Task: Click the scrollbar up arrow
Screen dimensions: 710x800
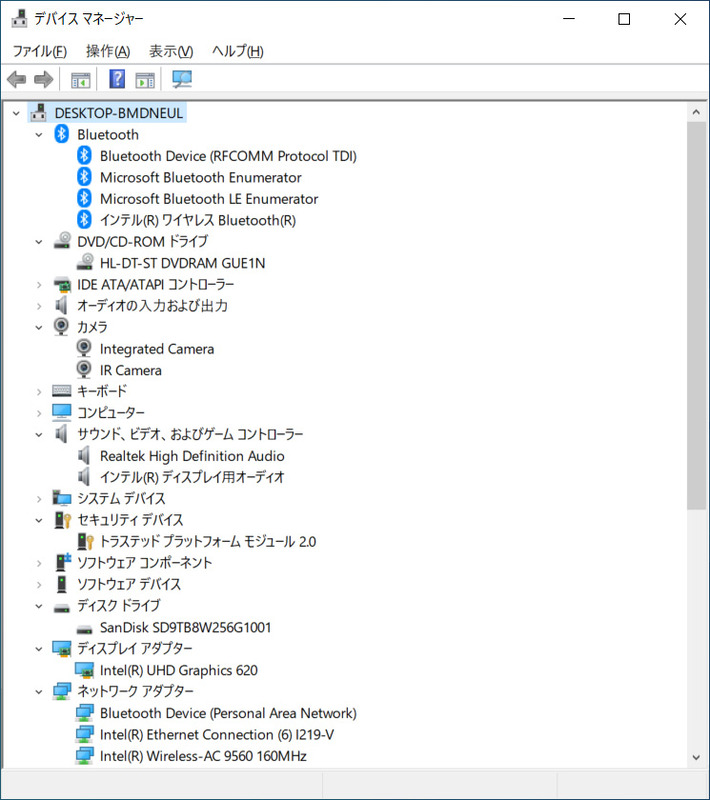Action: [x=696, y=112]
